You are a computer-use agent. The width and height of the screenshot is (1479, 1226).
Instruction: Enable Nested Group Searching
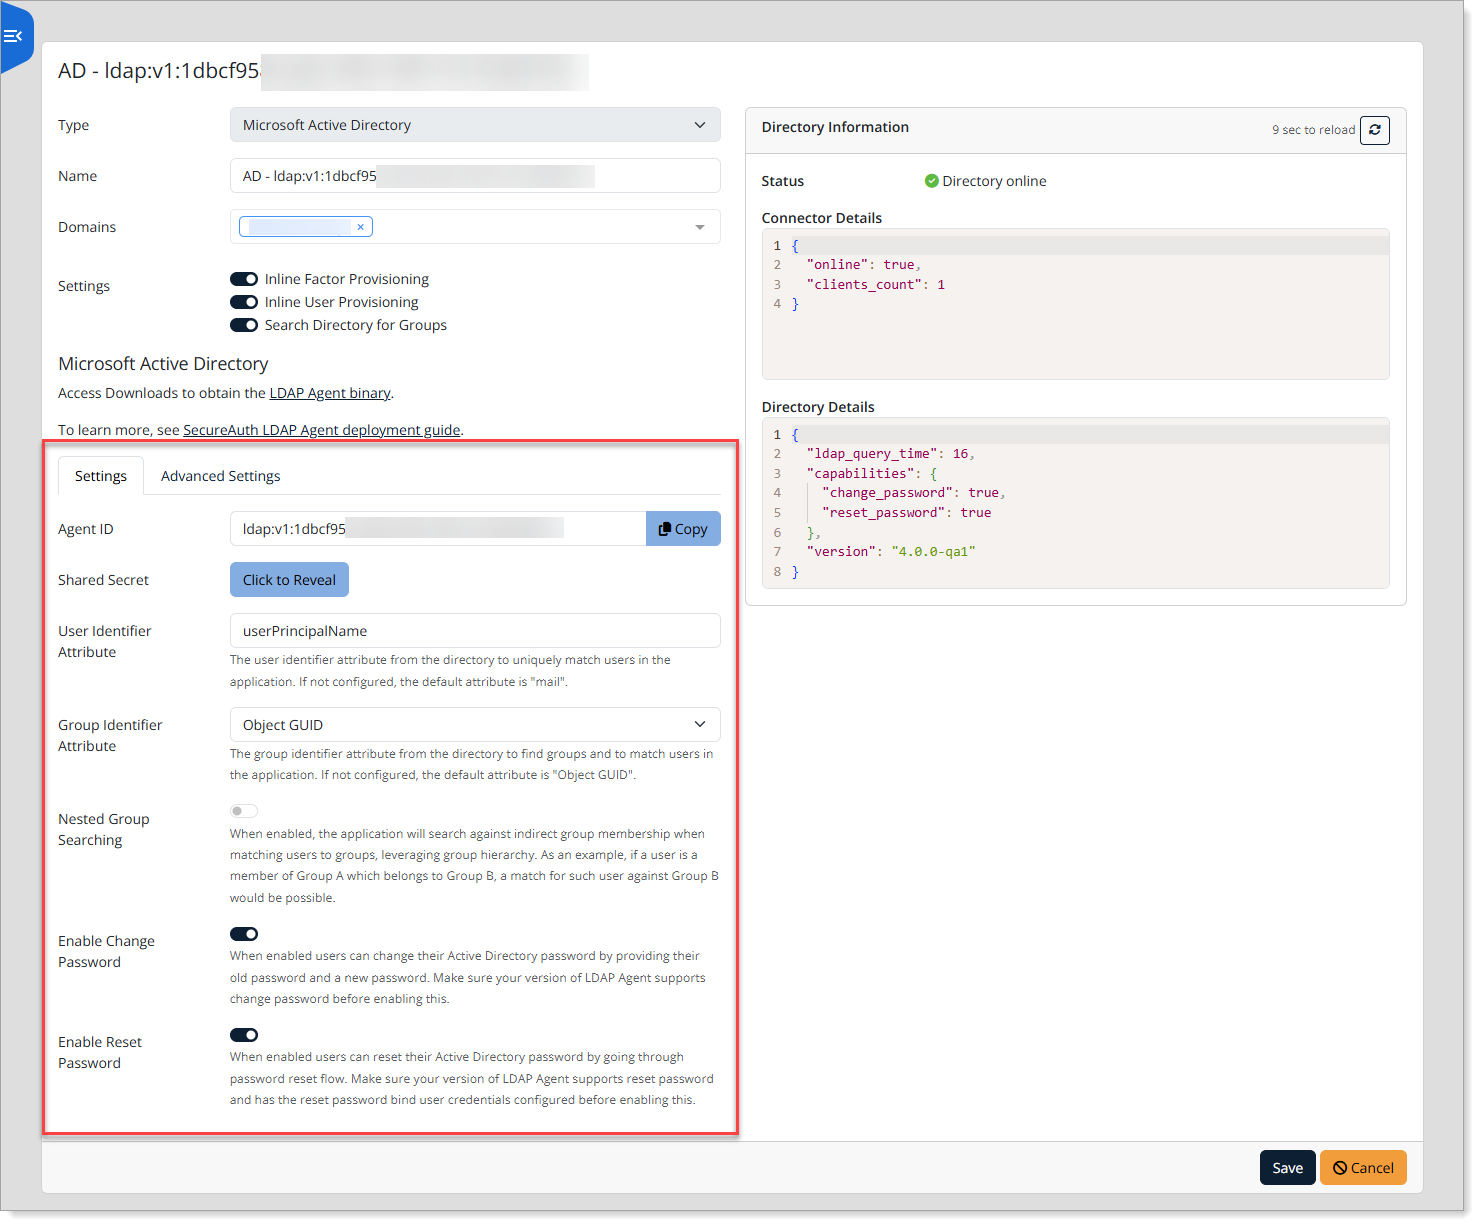[x=244, y=811]
